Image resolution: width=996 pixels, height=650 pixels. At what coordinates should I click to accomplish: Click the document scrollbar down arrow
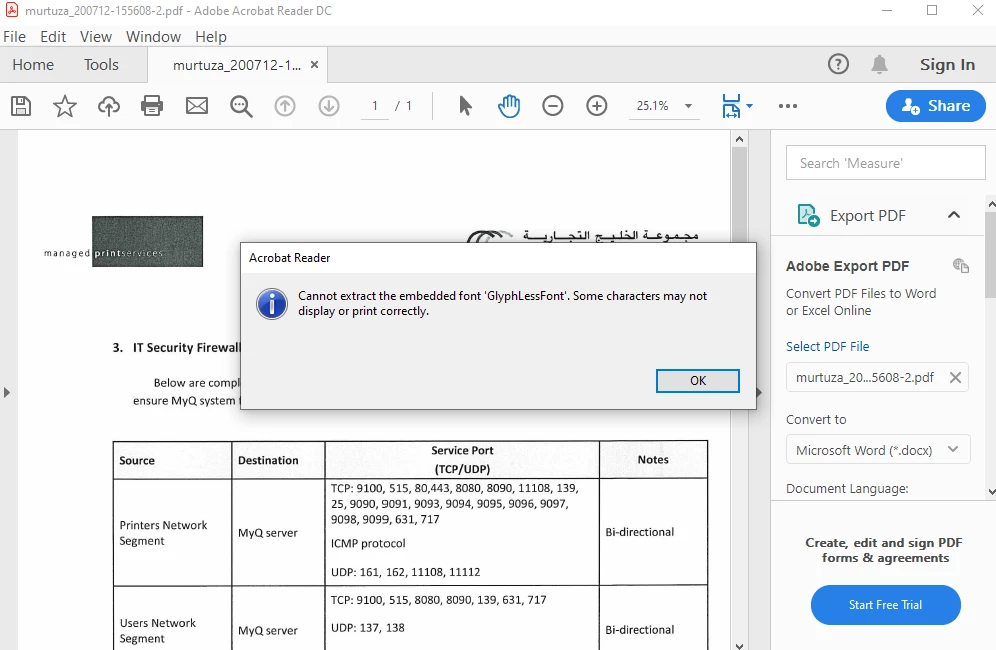point(739,645)
